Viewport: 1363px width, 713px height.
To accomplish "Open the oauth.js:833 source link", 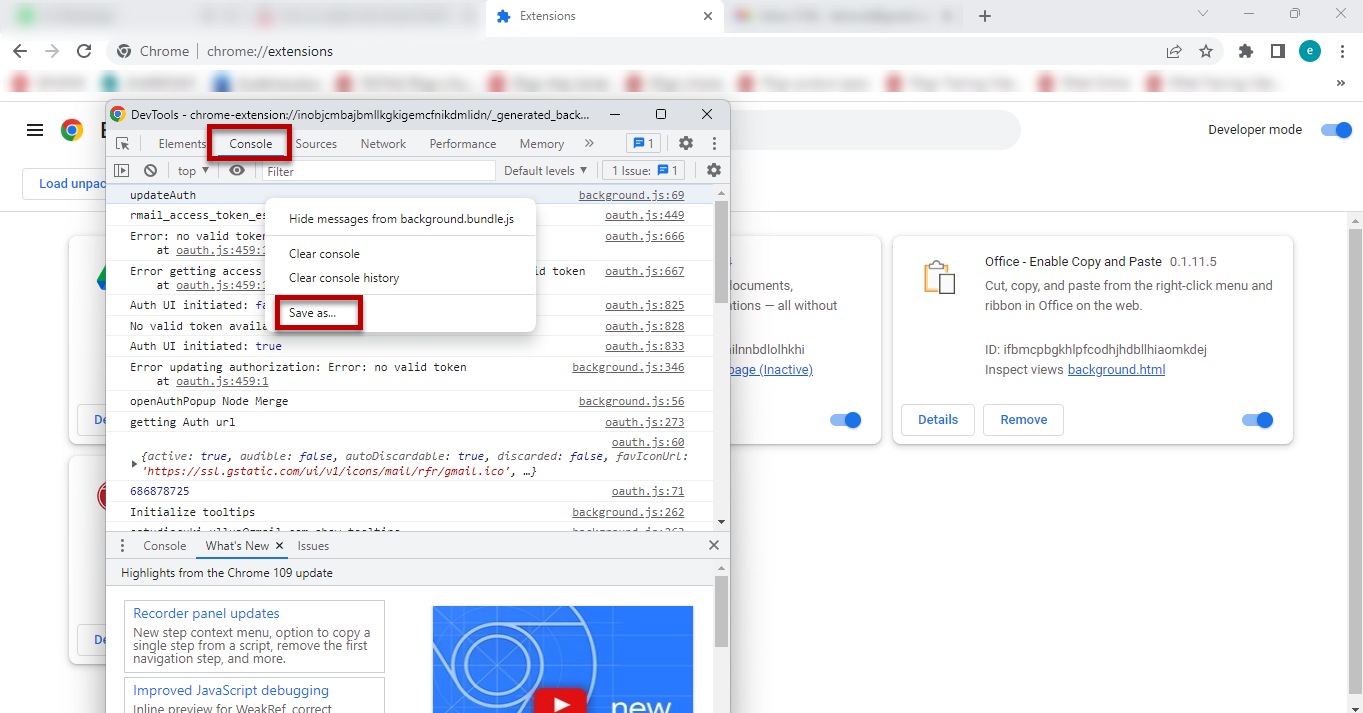I will [x=644, y=347].
